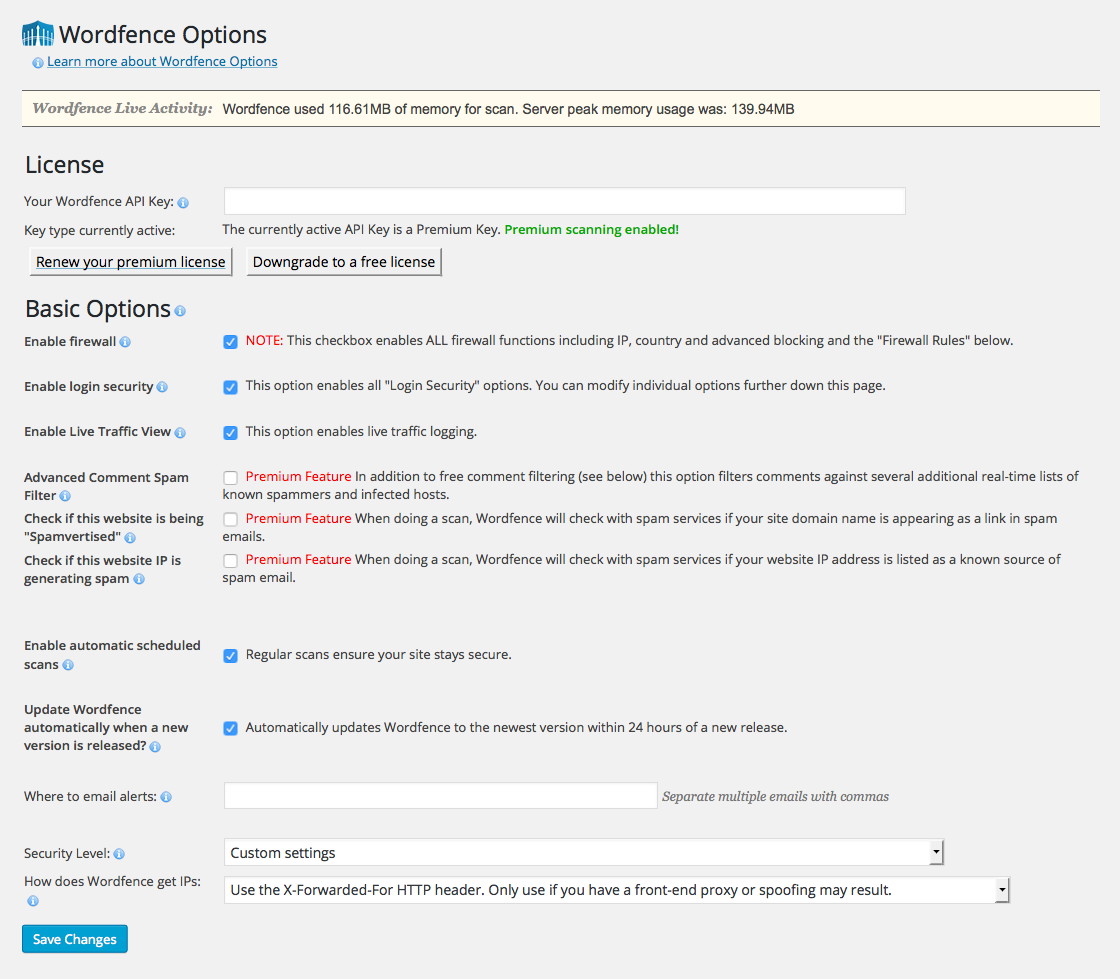Viewport: 1120px width, 979px height.
Task: Click info icon beside Basic Options heading
Action: [180, 311]
